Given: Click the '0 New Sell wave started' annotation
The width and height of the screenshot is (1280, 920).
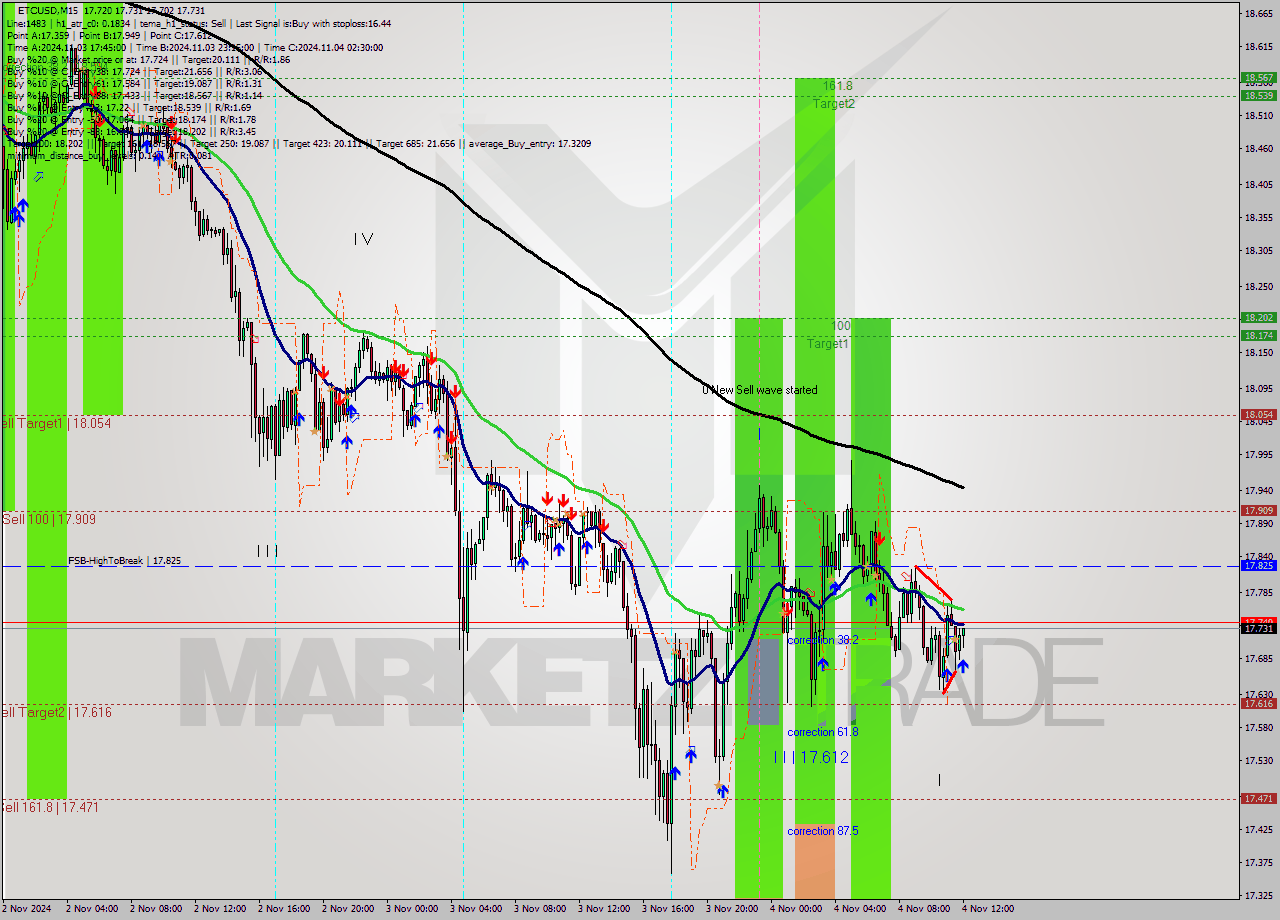Looking at the screenshot, I should [x=759, y=390].
